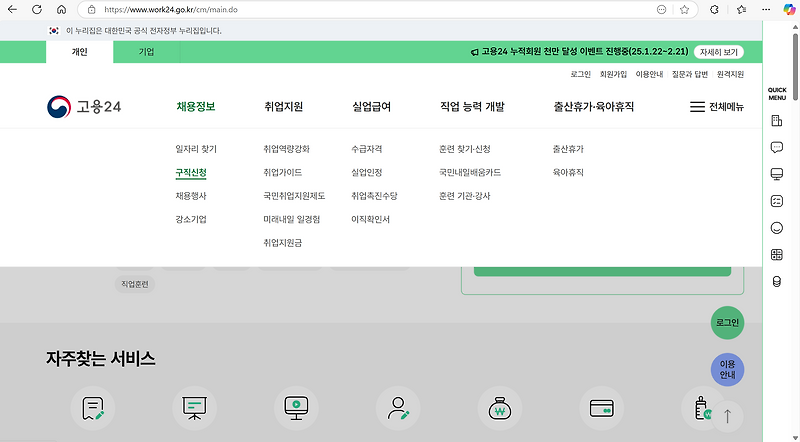Click 자세히 보기 button in banner
The image size is (800, 442).
click(x=719, y=52)
